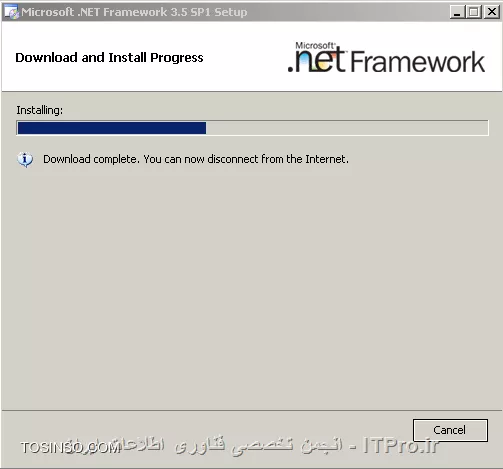
Task: Close the .NET Framework setup window
Action: pos(491,12)
